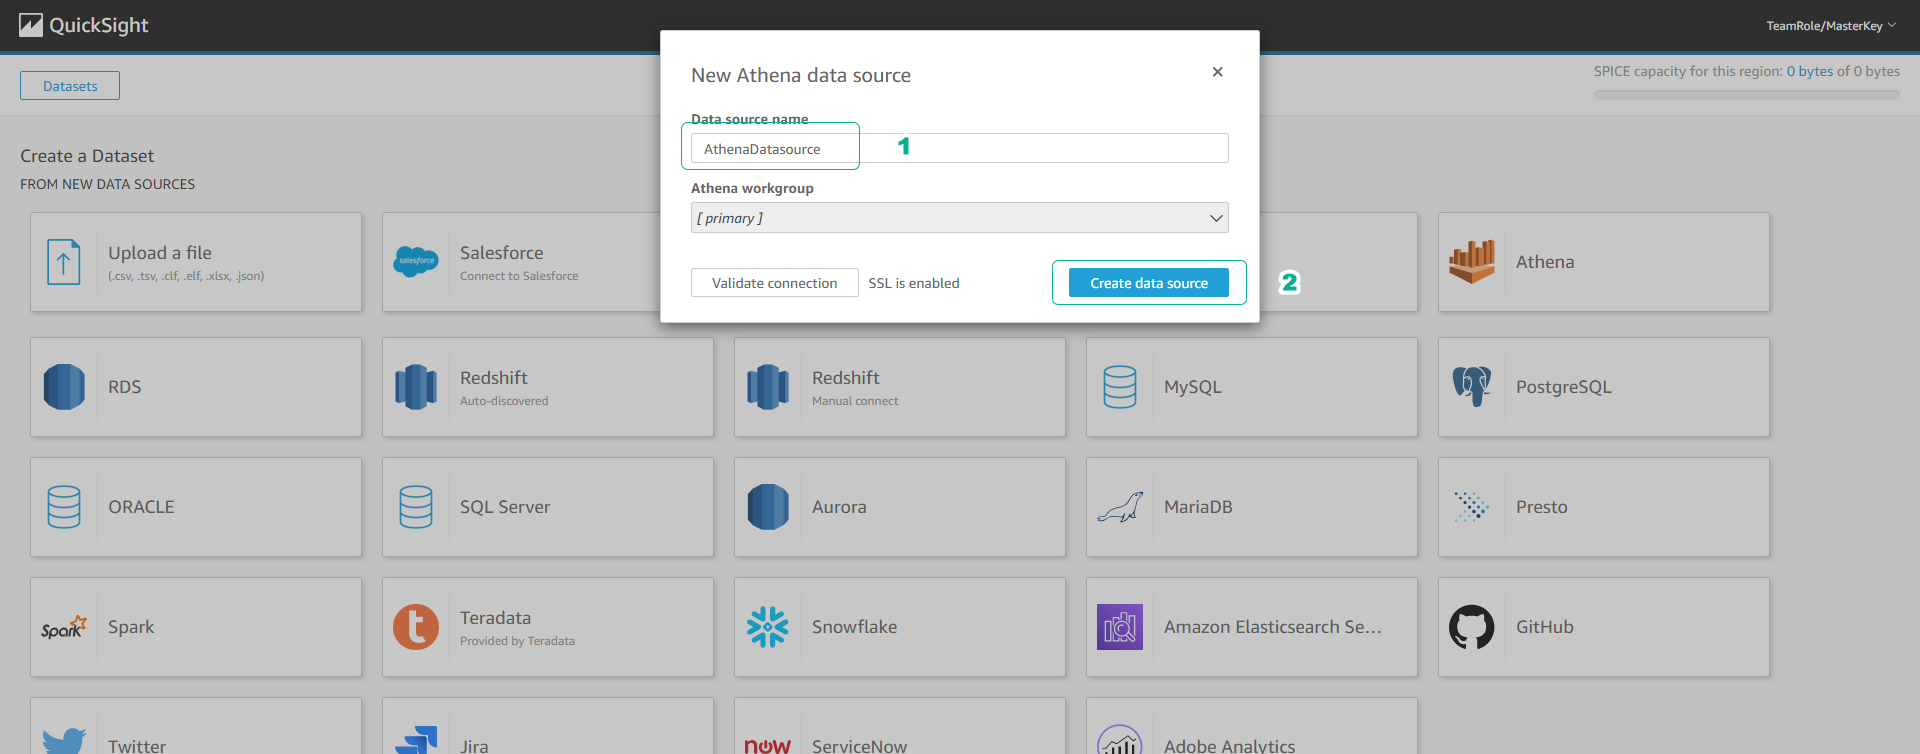Click Validate connection button

coord(774,283)
